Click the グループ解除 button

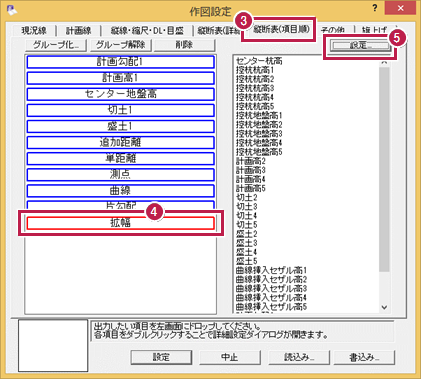[x=121, y=45]
